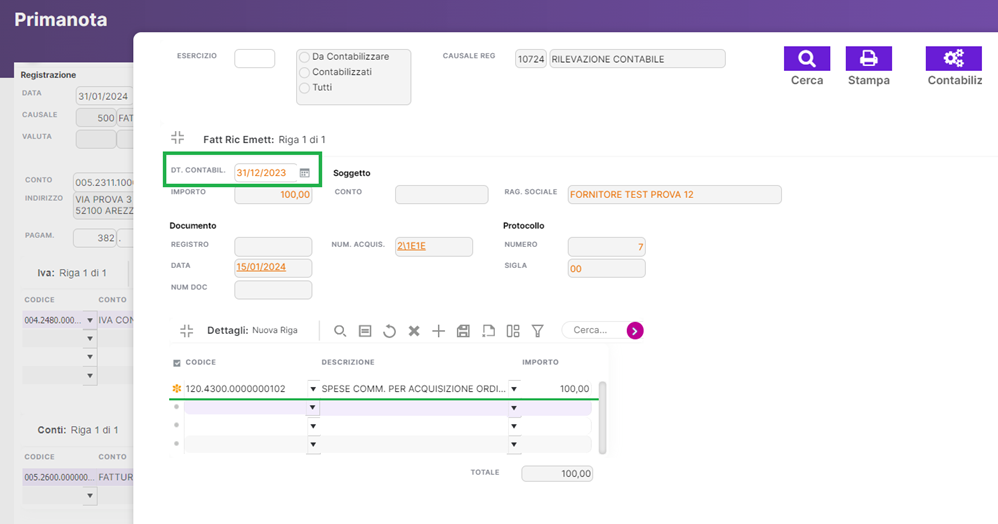Select the Da Contabilizzare radio option
Viewport: 998px width, 524px height.
(x=304, y=57)
